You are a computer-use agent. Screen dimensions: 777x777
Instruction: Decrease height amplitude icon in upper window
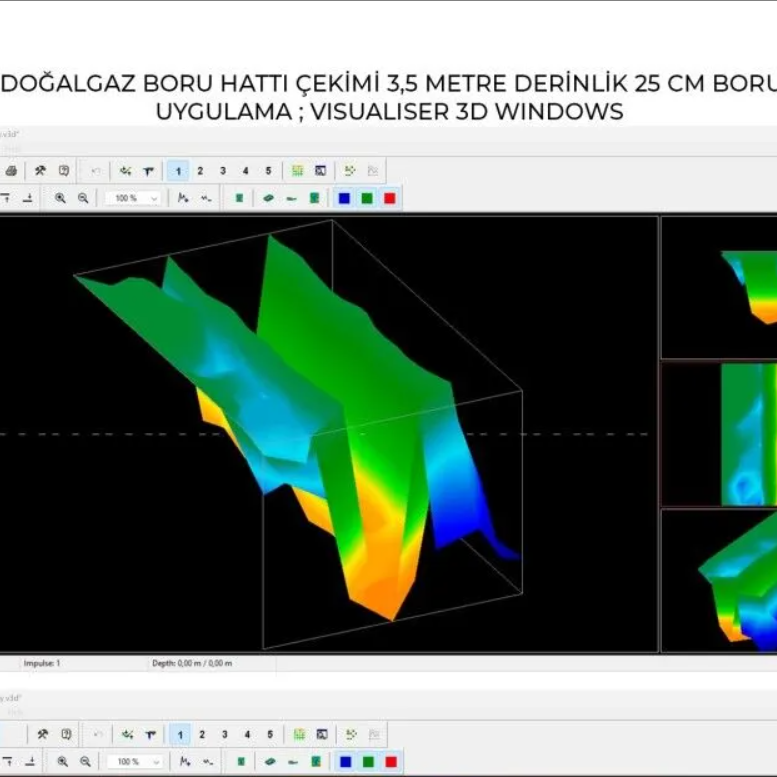(206, 198)
